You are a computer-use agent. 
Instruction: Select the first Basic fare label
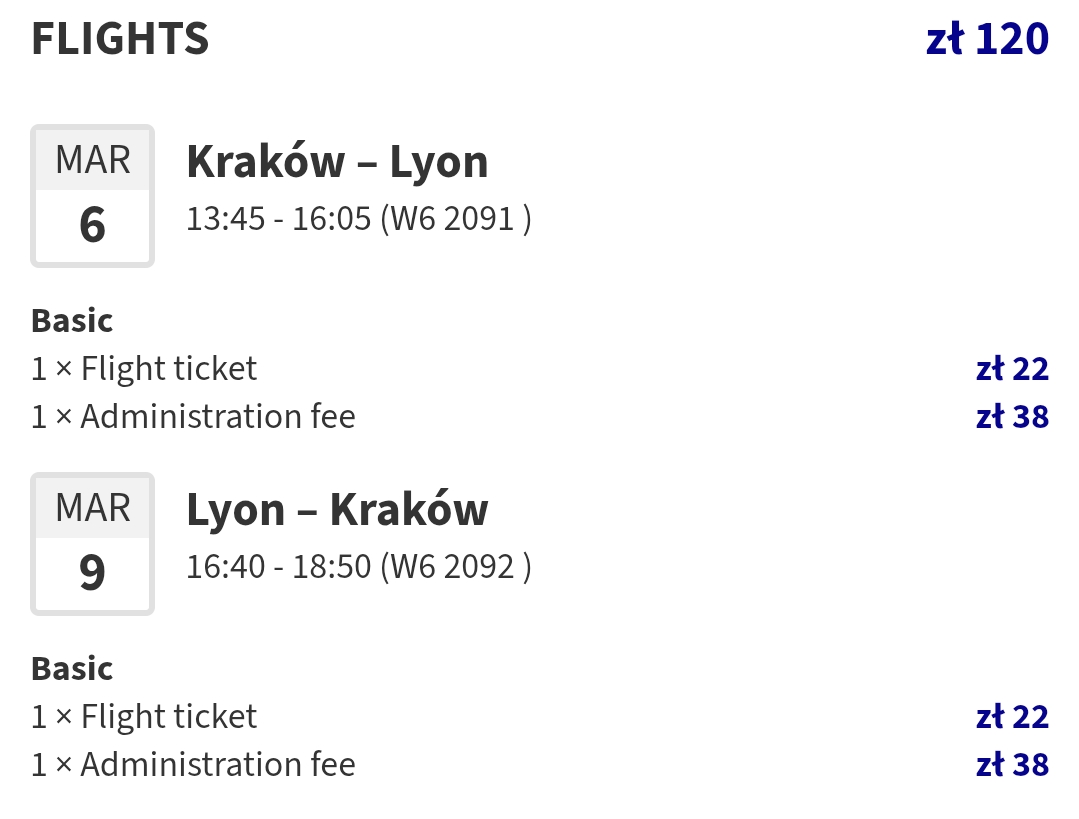pos(72,321)
